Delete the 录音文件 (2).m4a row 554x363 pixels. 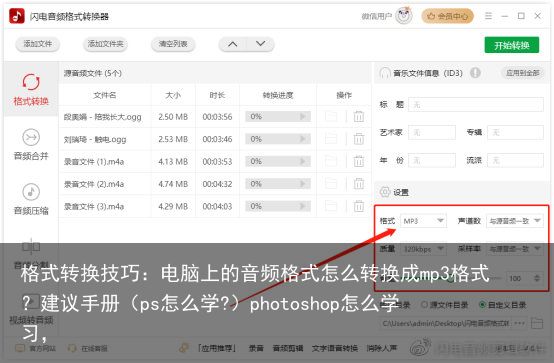359,184
